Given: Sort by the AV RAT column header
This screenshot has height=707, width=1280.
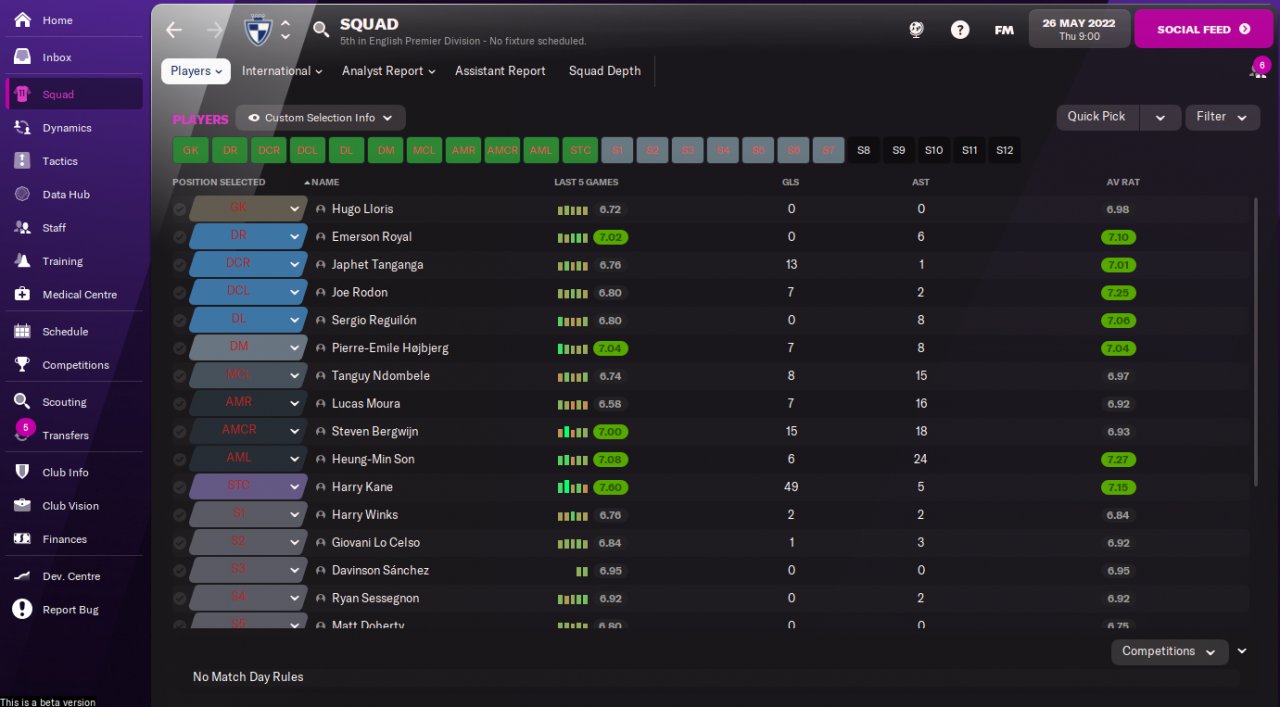Looking at the screenshot, I should coord(1123,182).
